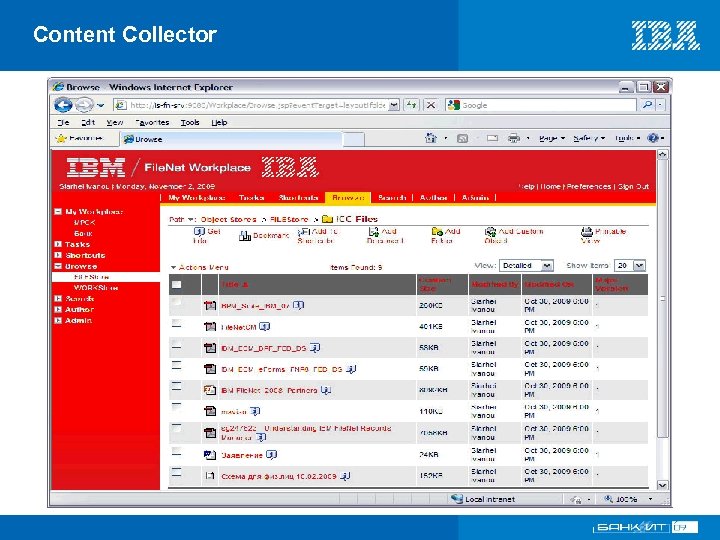Expand the Author node in the sidebar

[x=58, y=309]
